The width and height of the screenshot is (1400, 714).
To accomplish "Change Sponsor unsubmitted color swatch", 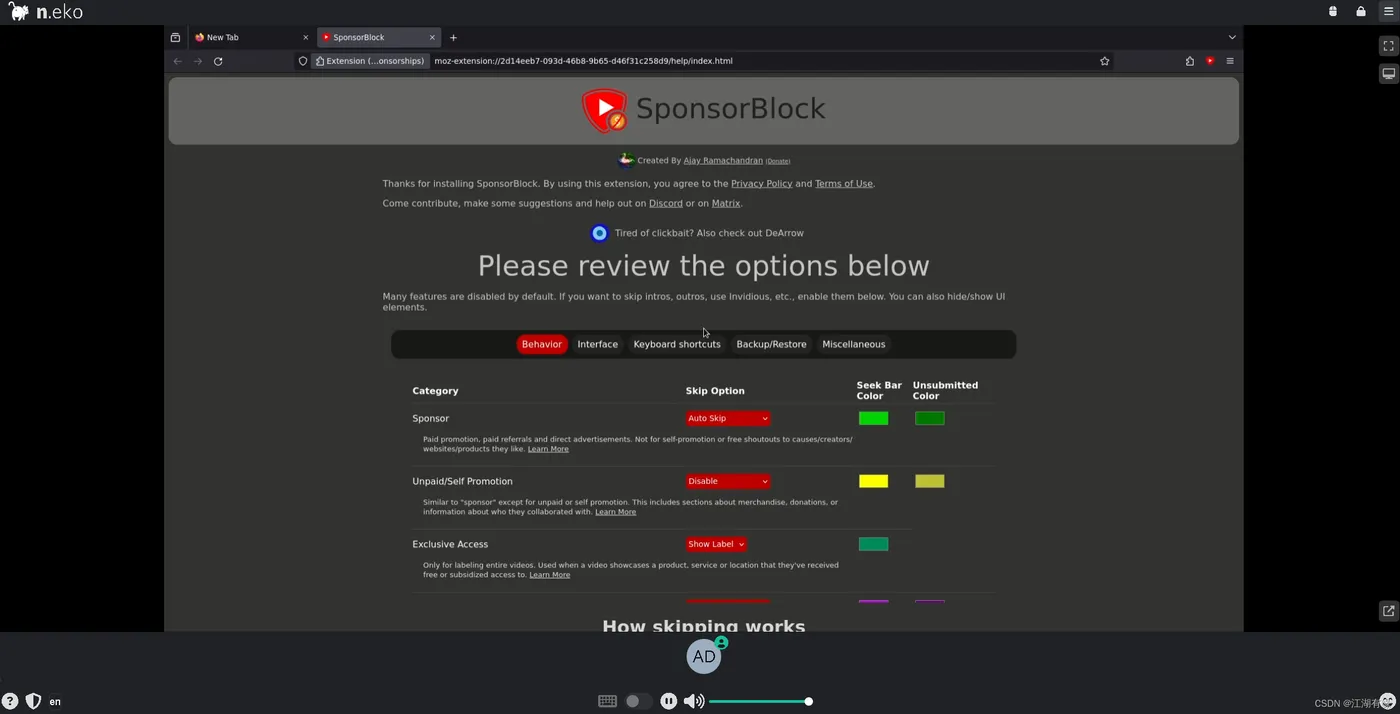I will point(930,418).
